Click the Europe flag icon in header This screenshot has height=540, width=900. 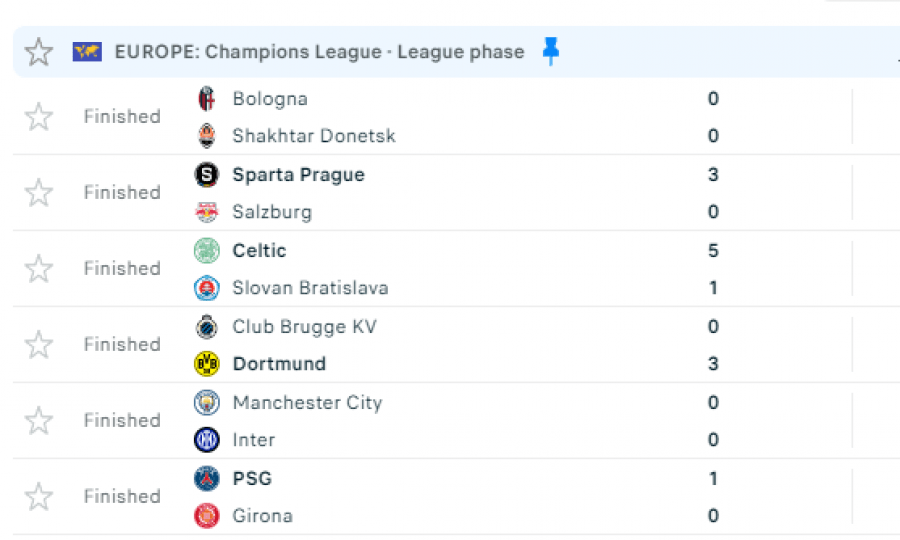(87, 52)
